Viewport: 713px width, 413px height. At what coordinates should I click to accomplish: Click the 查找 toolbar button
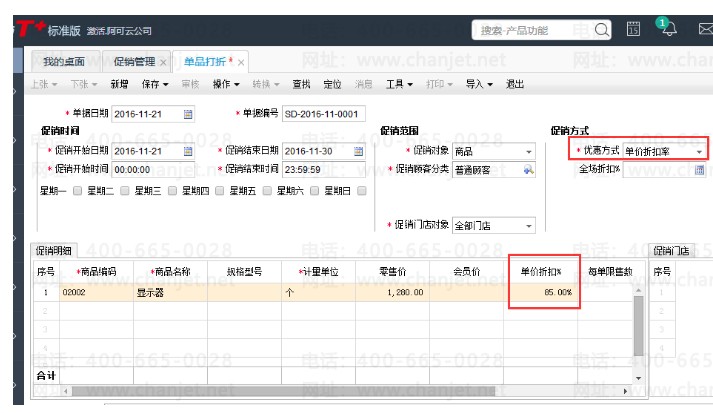pyautogui.click(x=301, y=84)
